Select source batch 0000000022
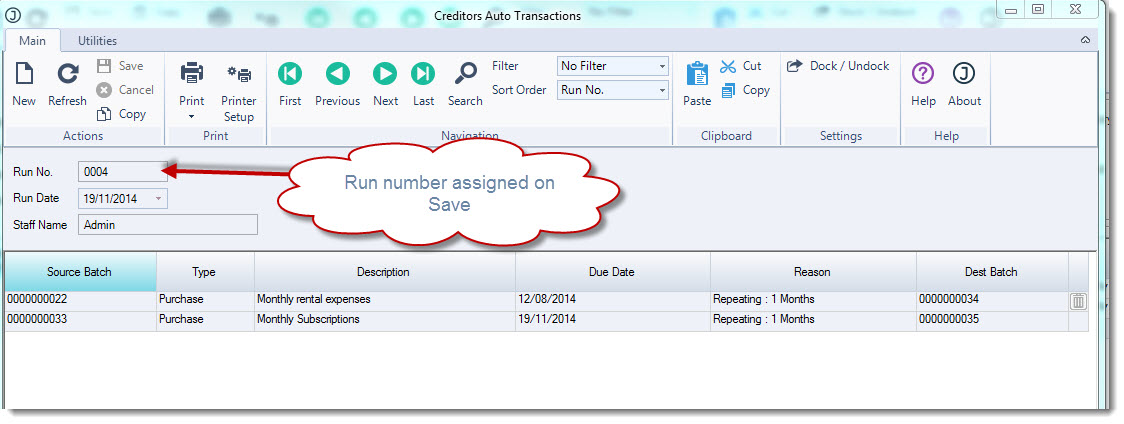This screenshot has height=424, width=1124. tap(80, 300)
